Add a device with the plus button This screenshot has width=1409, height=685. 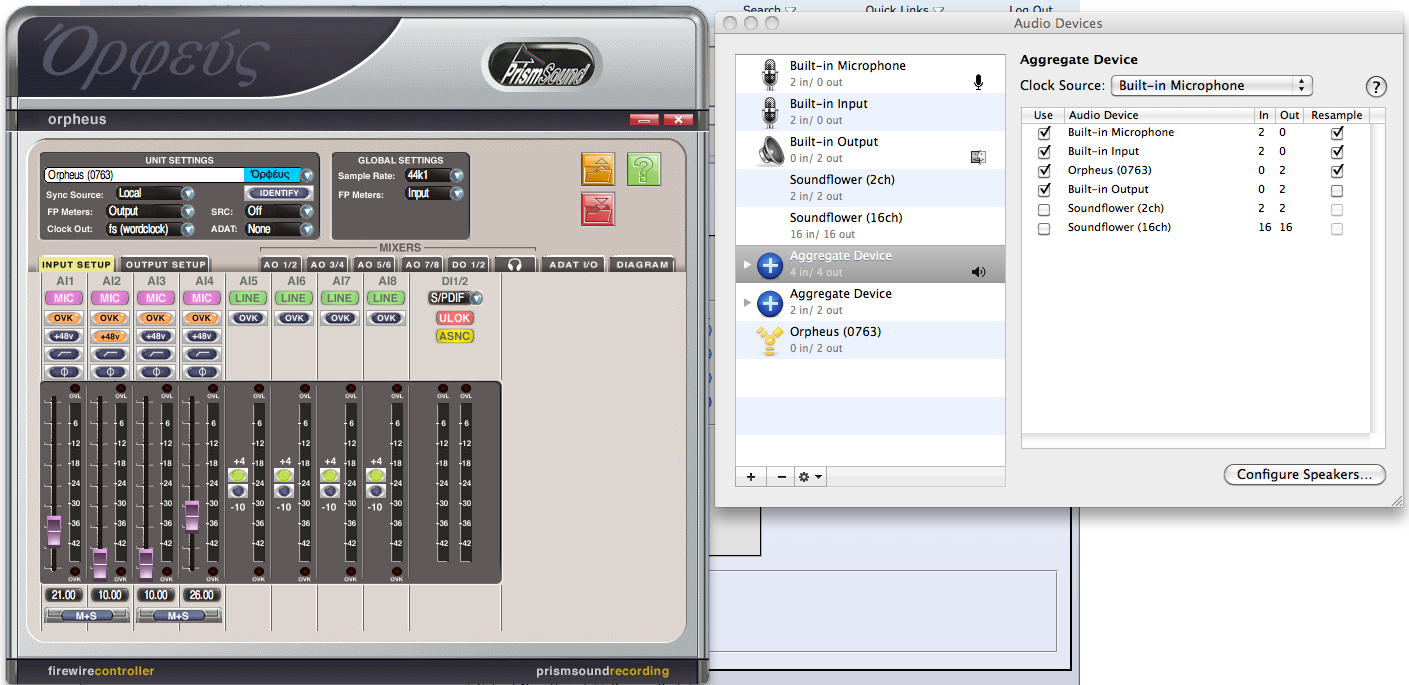751,477
